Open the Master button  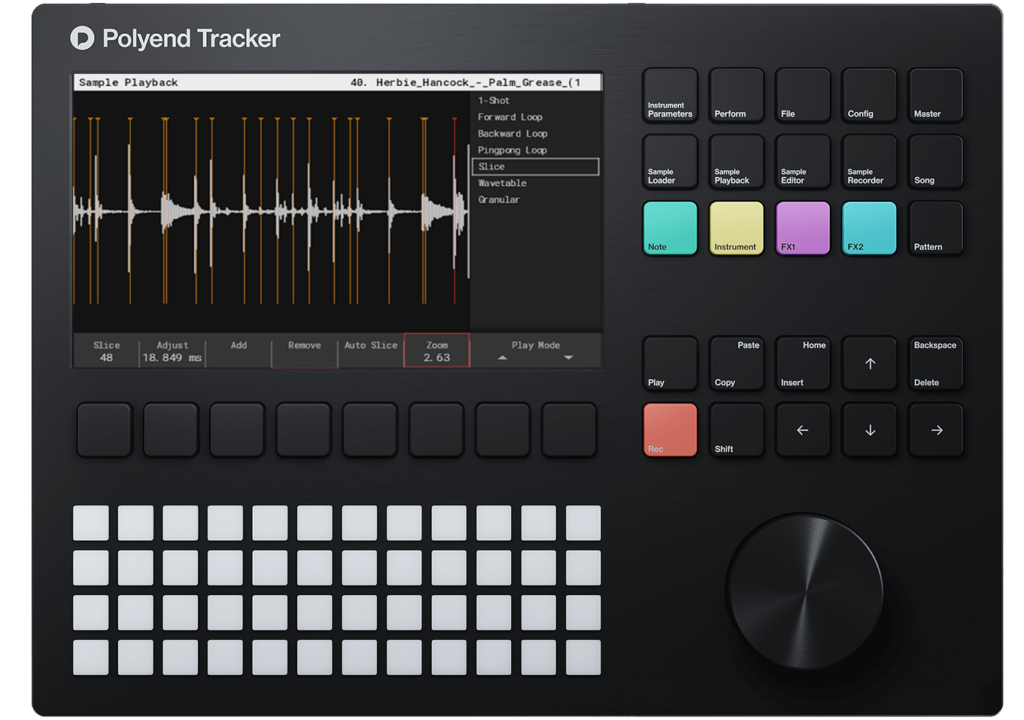935,95
